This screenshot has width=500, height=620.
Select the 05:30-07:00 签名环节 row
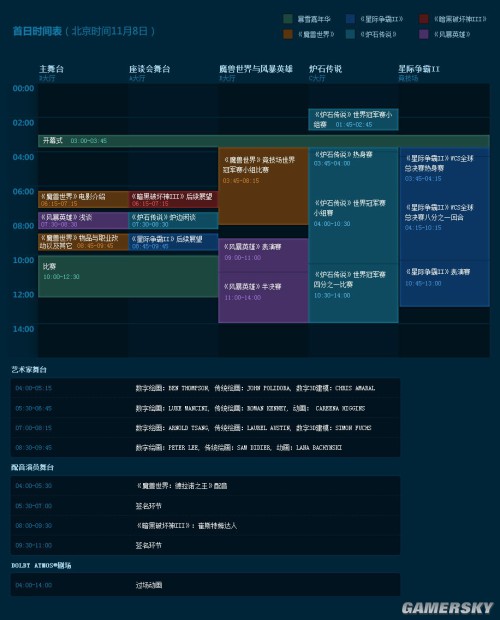205,506
